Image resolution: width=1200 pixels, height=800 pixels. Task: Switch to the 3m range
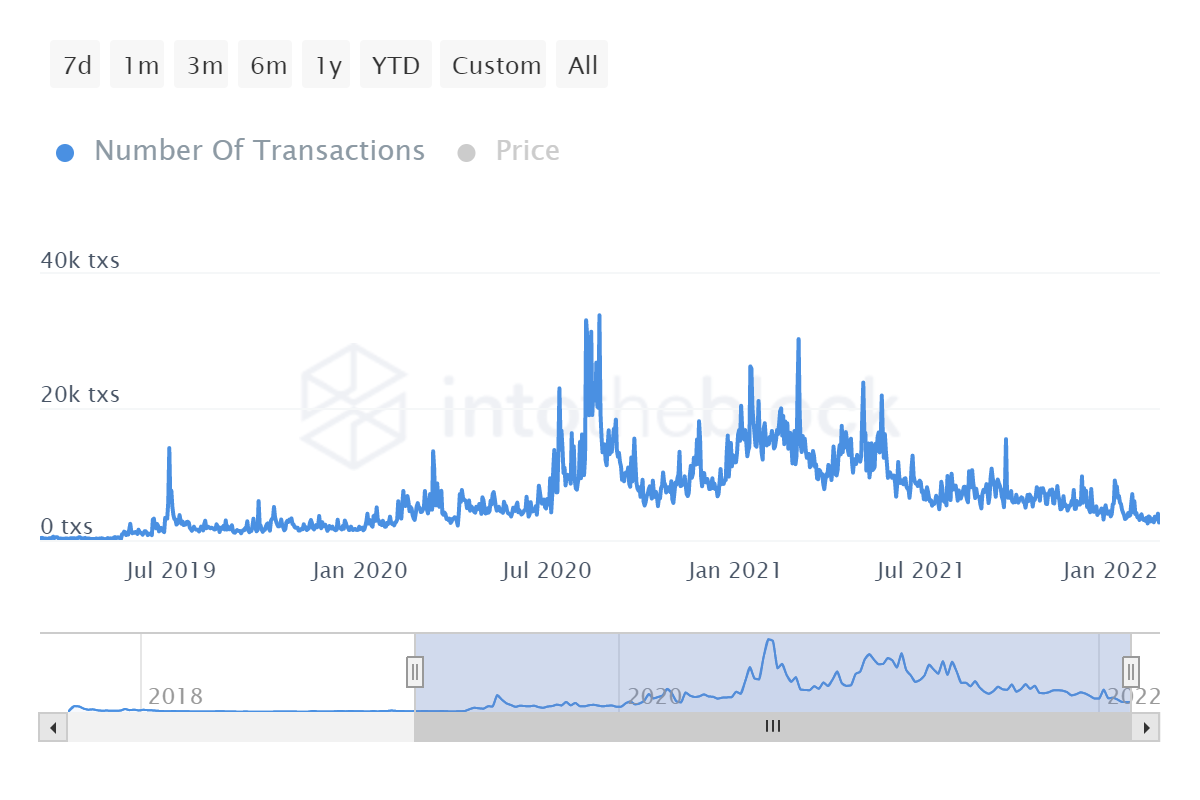(x=203, y=66)
